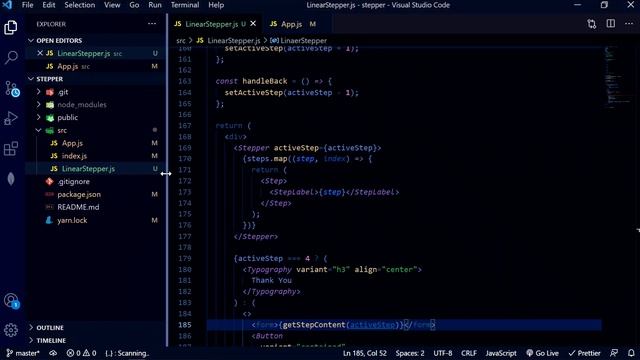Open the Accounts menu icon
The image size is (640, 360).
click(11, 301)
